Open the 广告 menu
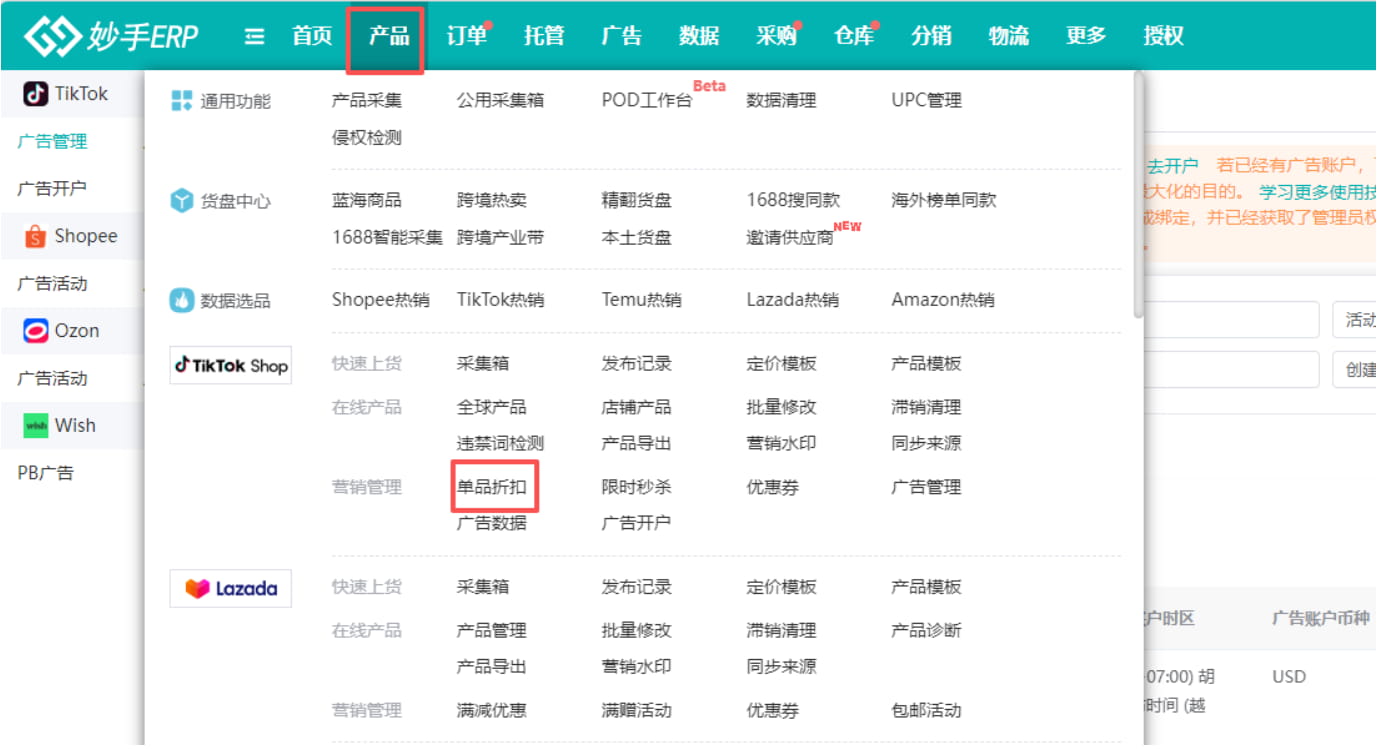 click(622, 36)
